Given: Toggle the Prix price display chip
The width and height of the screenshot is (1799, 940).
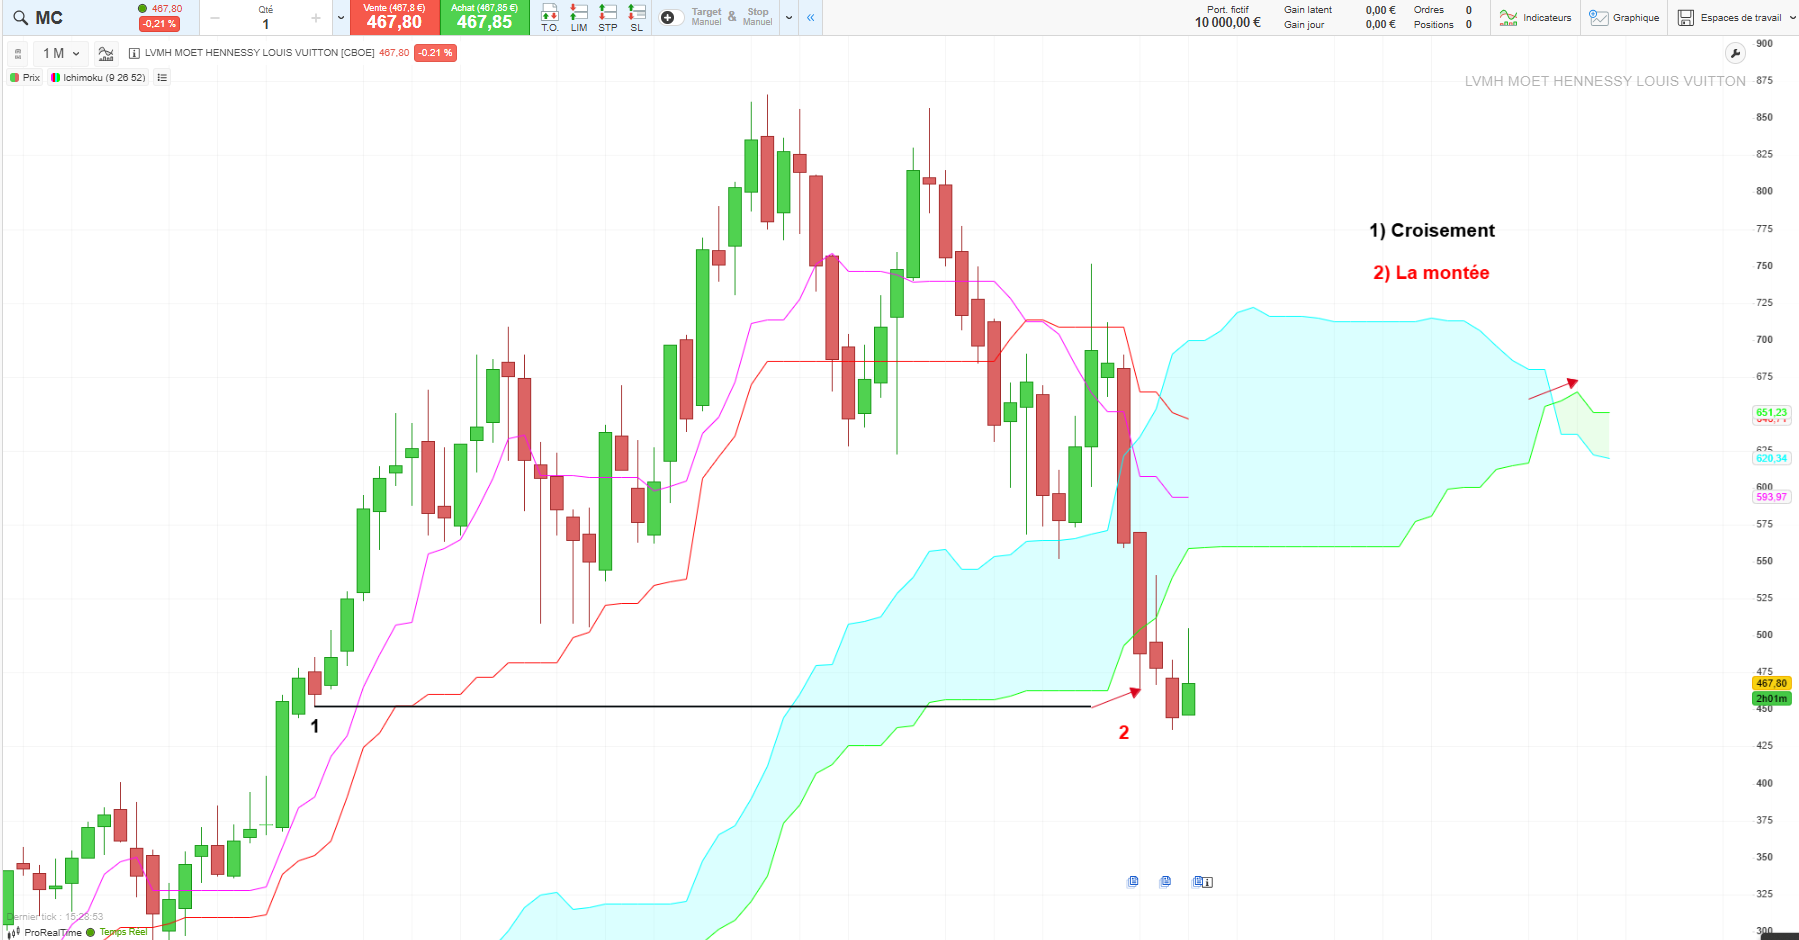Looking at the screenshot, I should pyautogui.click(x=25, y=77).
